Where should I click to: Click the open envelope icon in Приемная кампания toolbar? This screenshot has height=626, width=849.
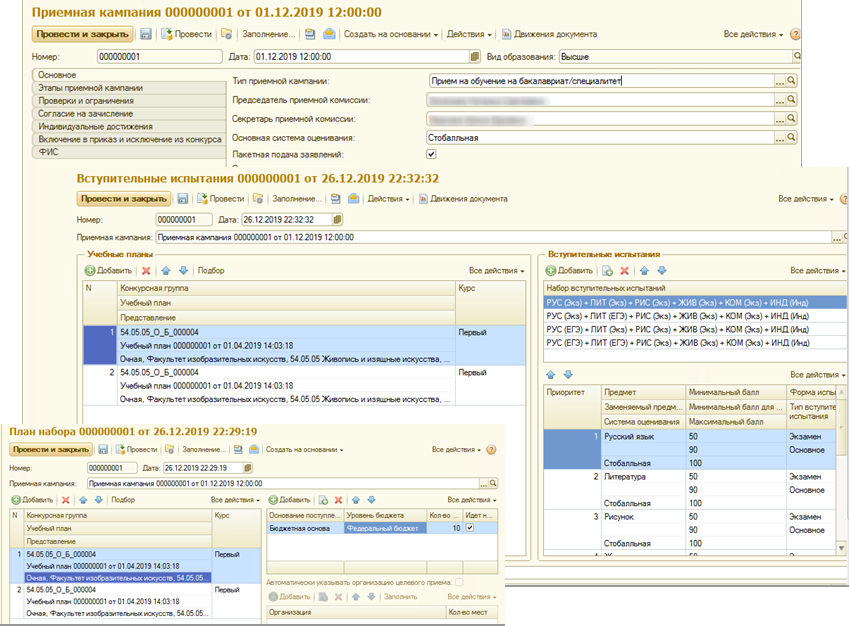[329, 34]
